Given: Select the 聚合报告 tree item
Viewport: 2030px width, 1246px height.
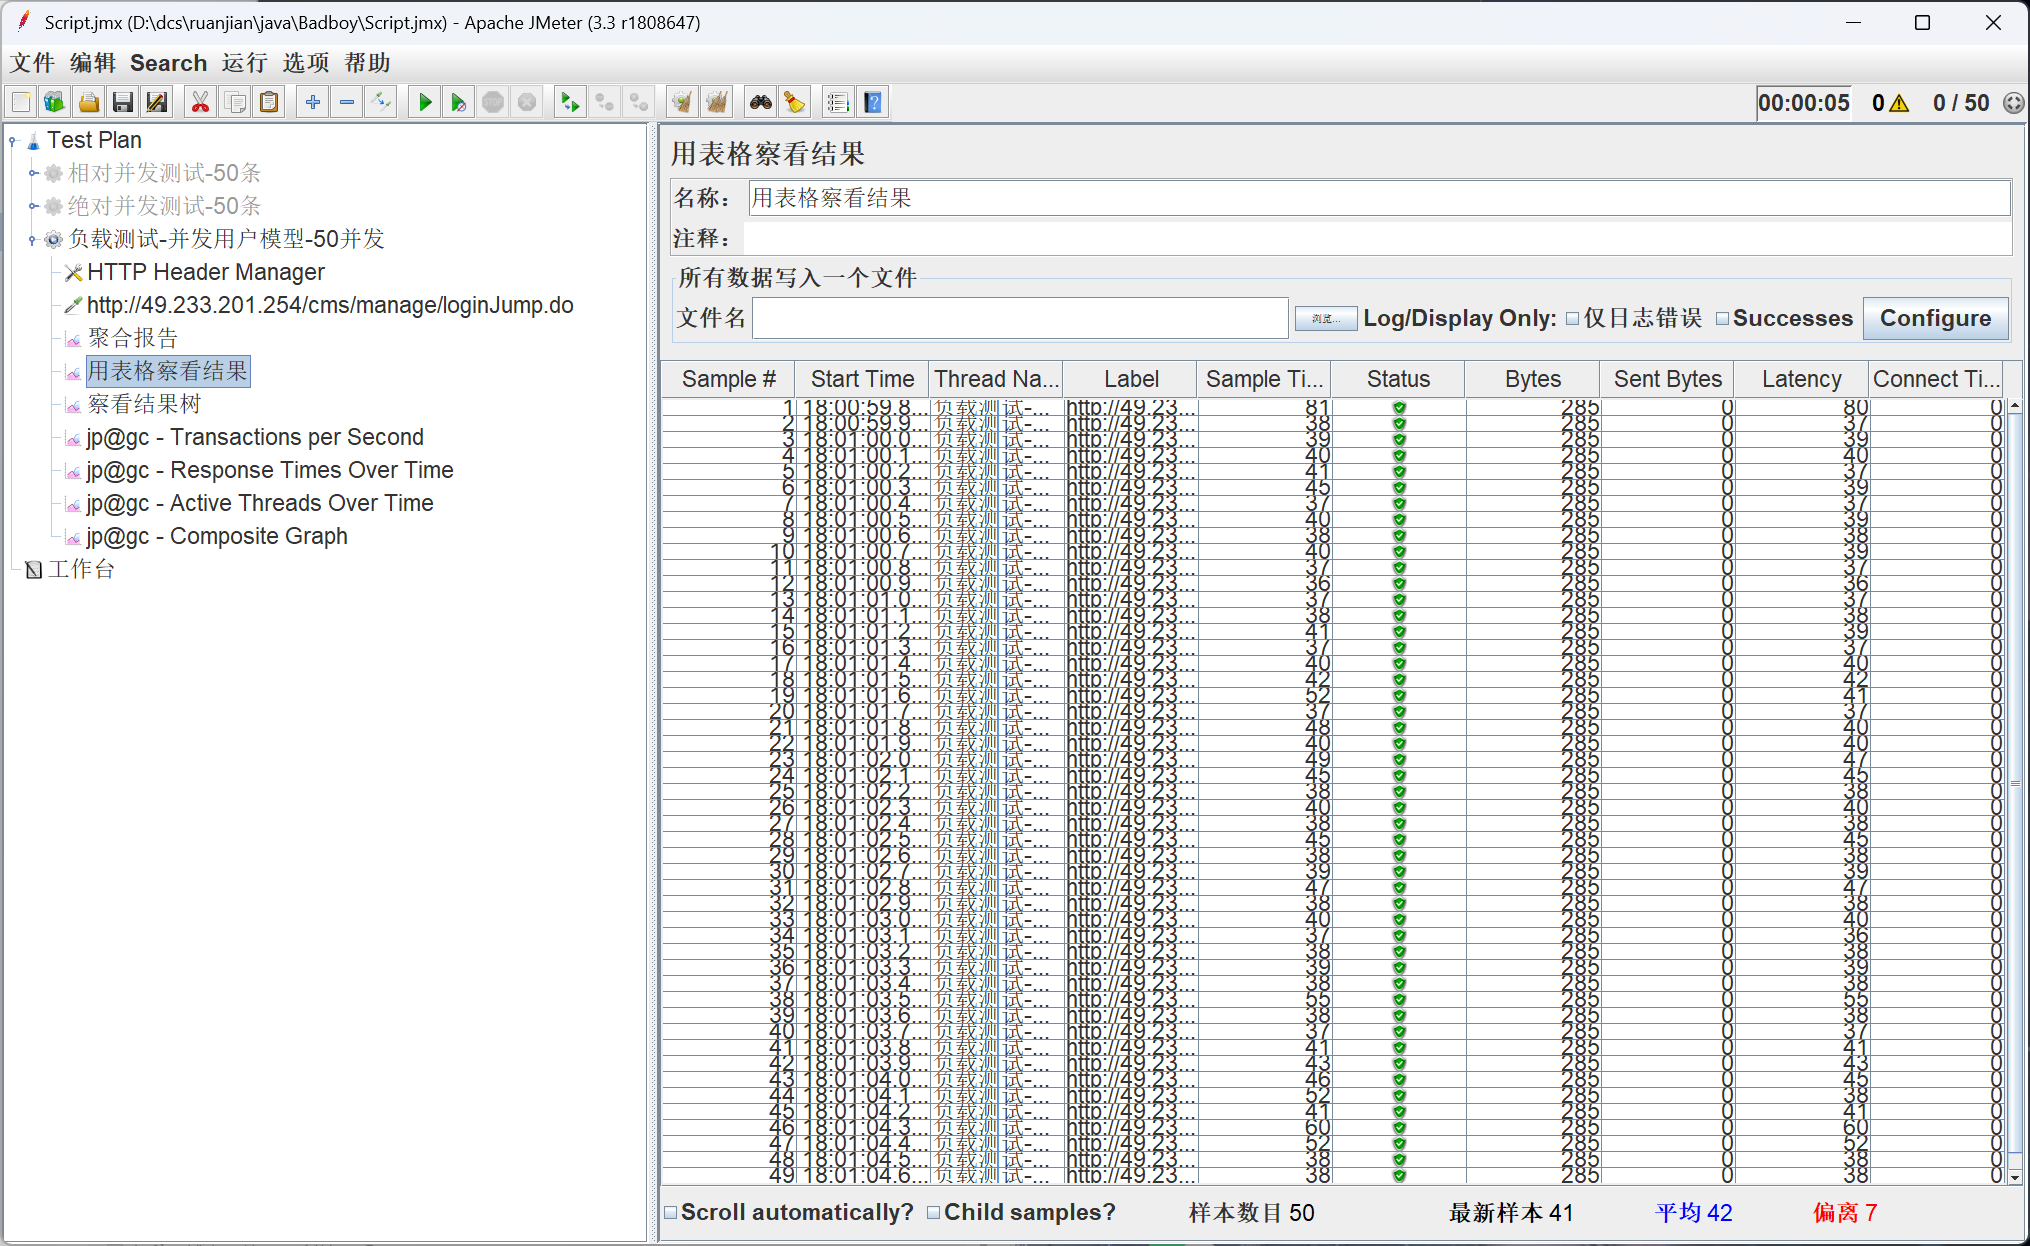Looking at the screenshot, I should coord(132,338).
